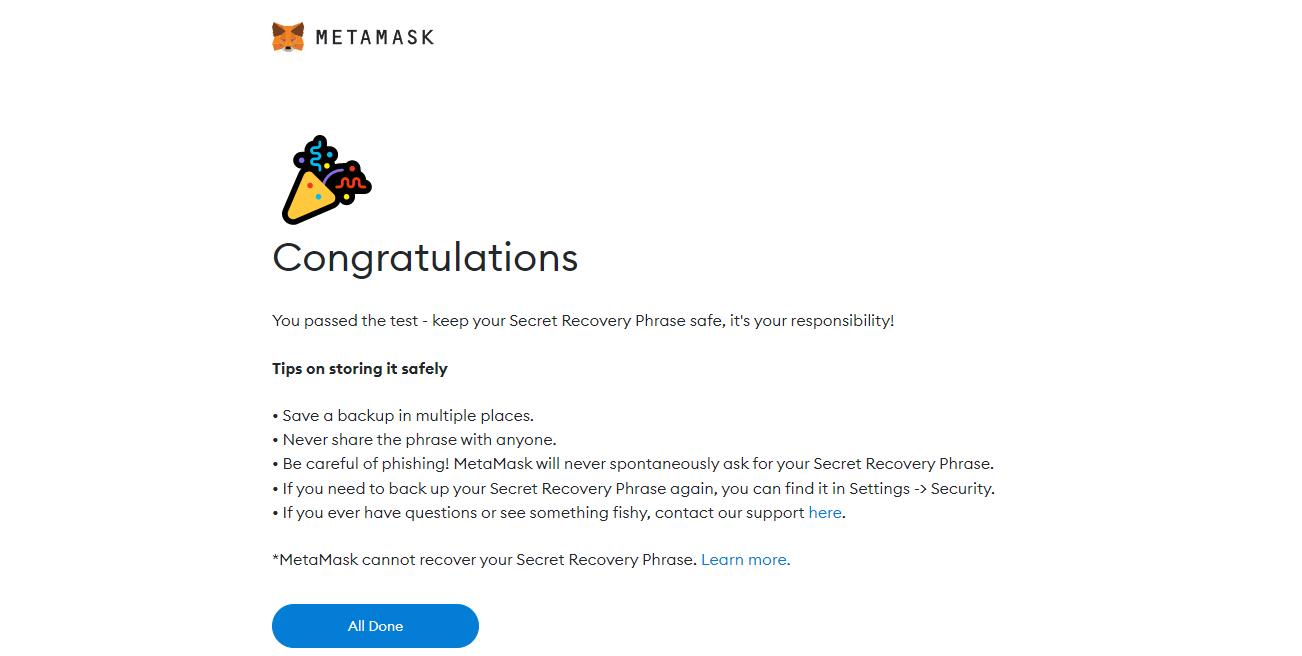
Task: Follow the 'Learn more.' link
Action: 745,560
